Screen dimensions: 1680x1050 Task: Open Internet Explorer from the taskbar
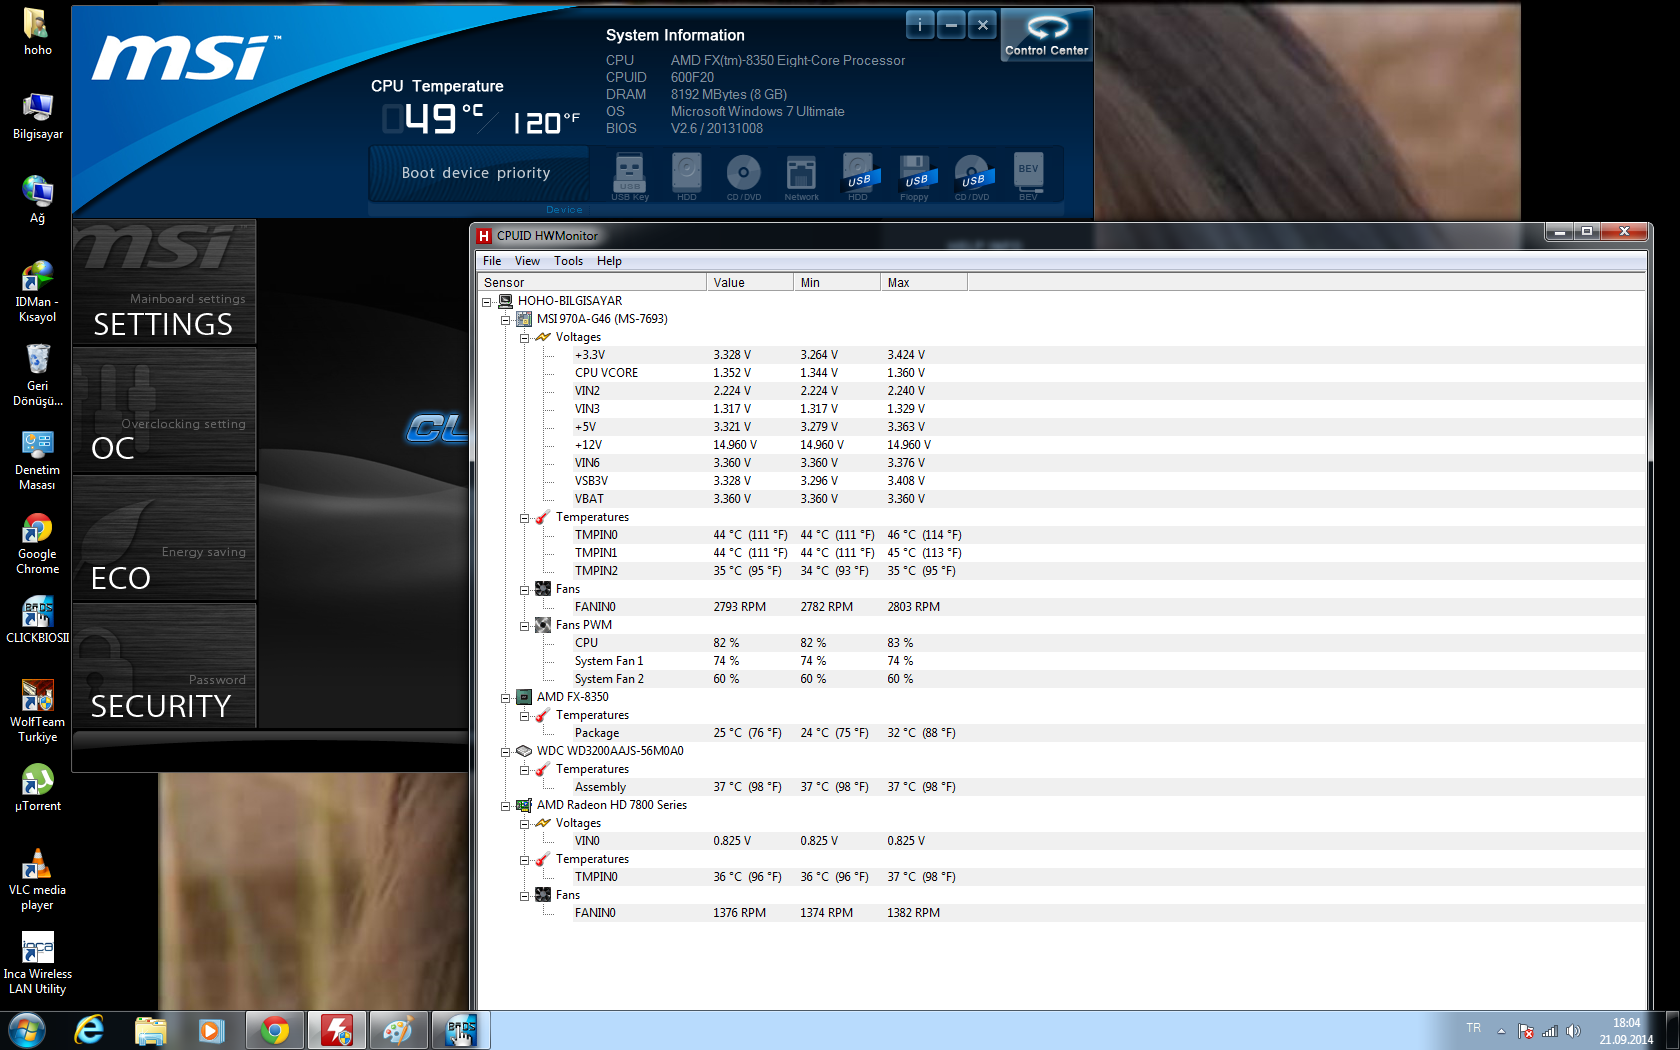[89, 1030]
